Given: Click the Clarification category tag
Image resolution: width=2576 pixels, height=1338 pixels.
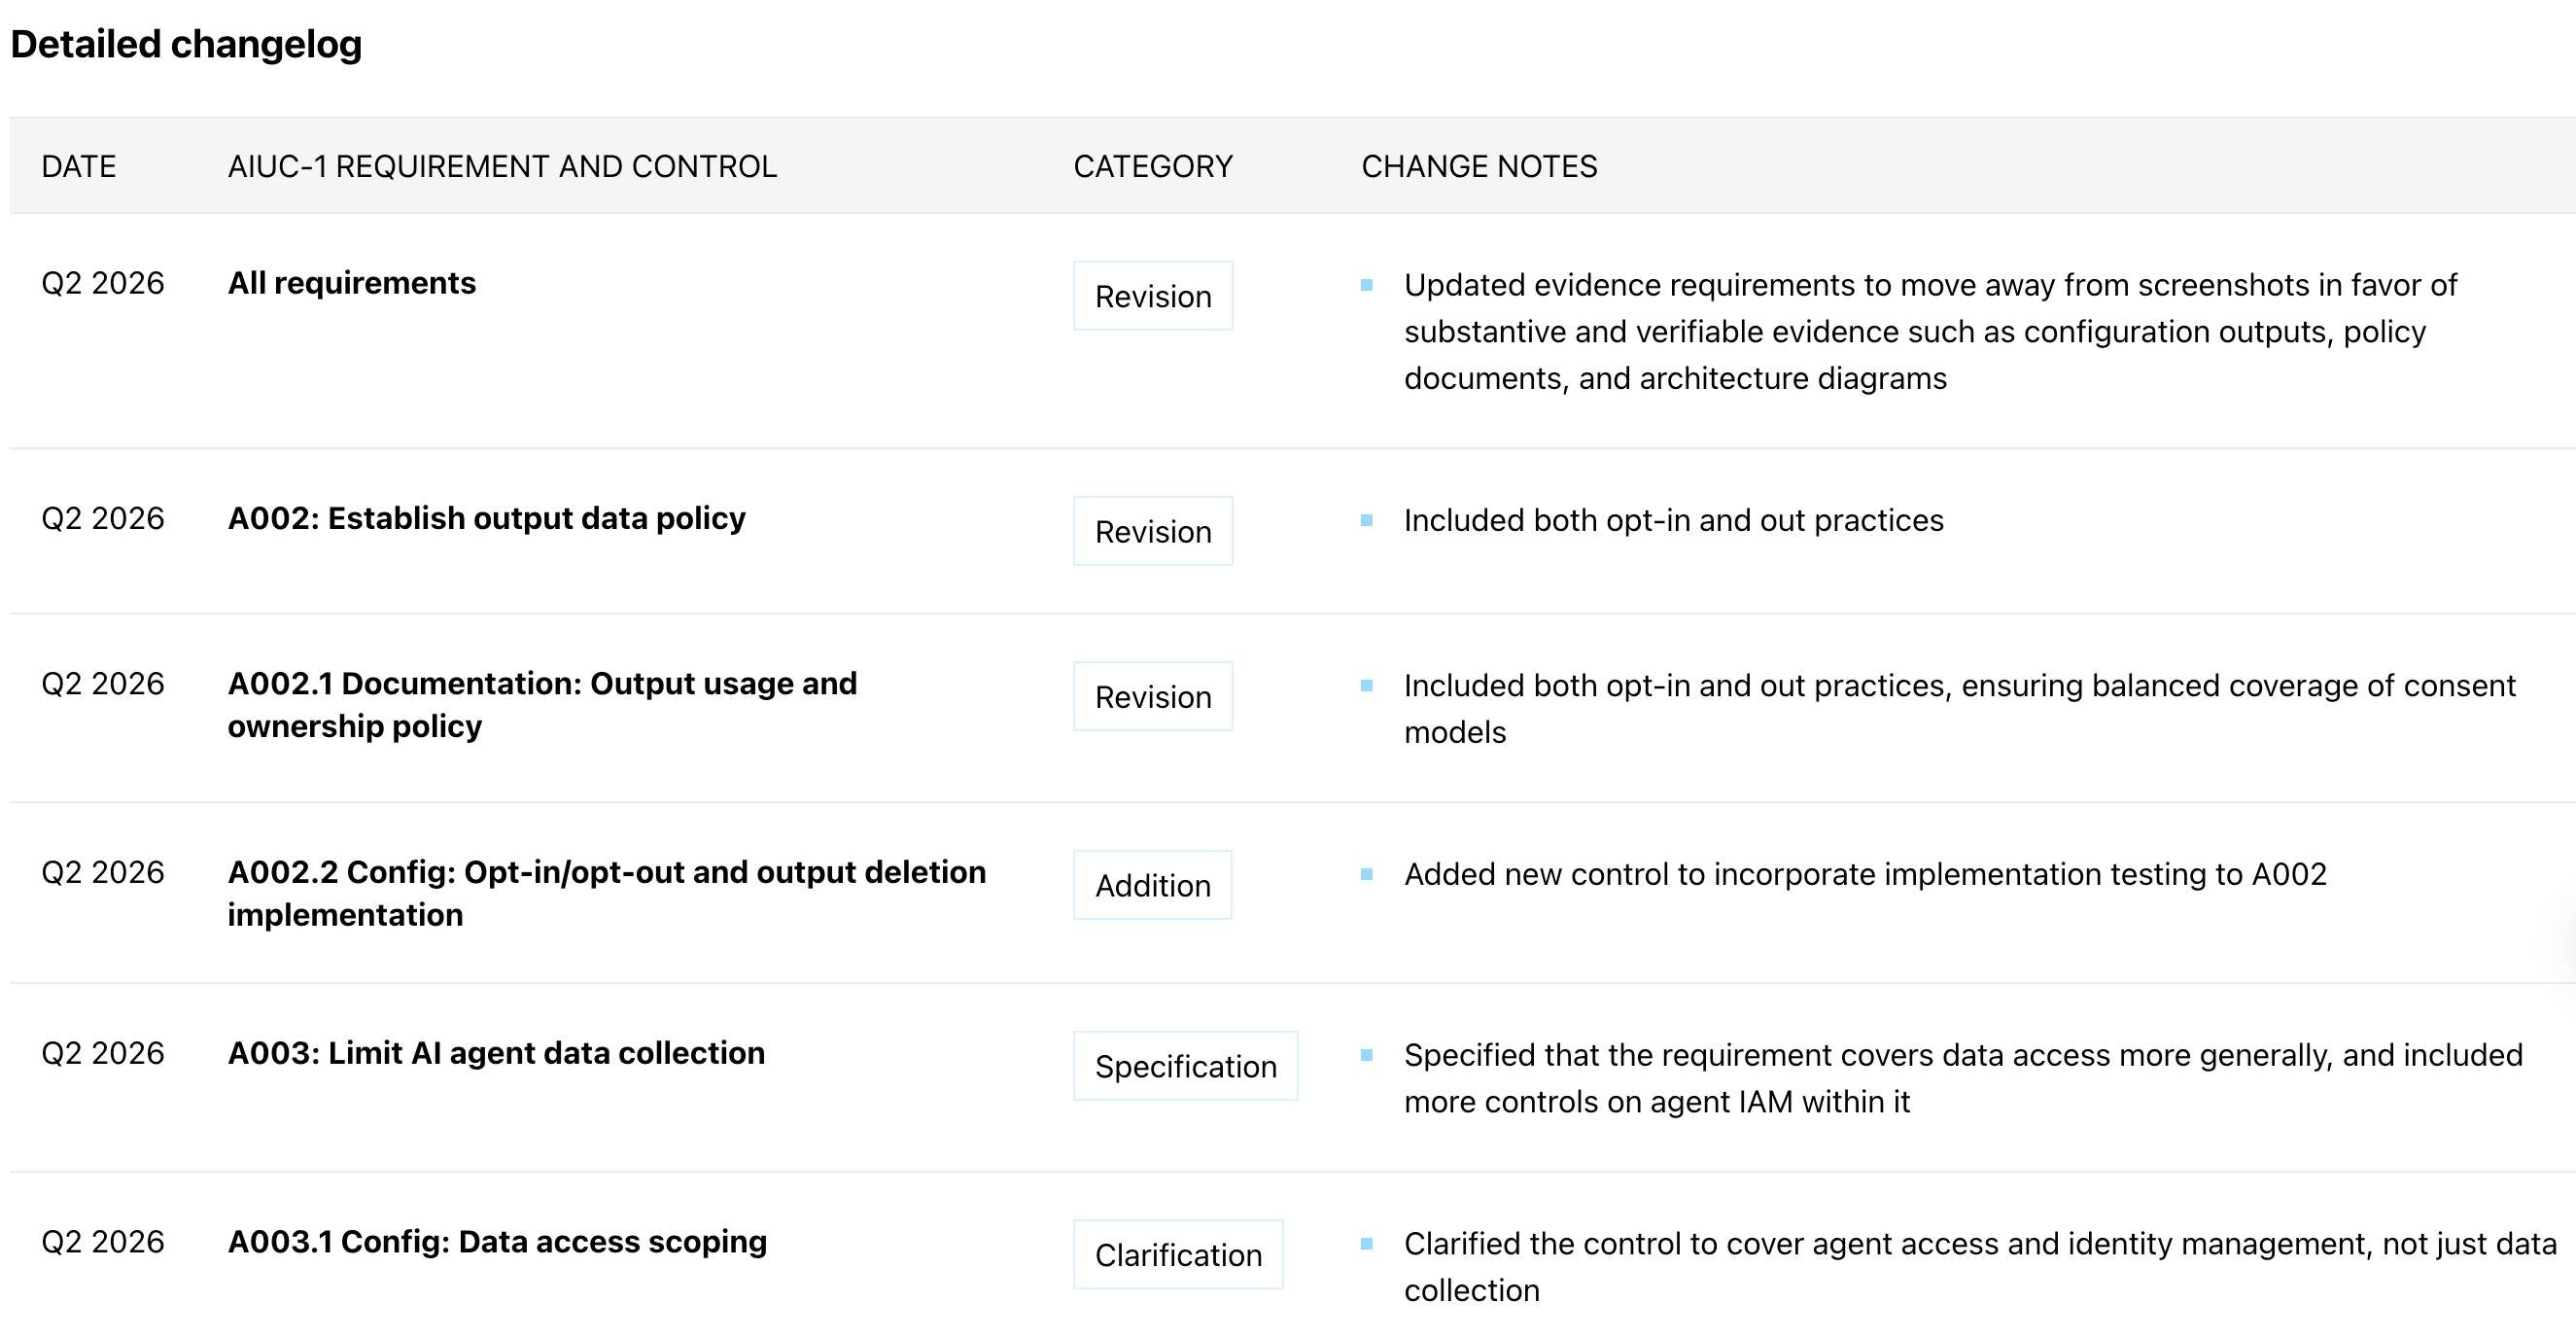Looking at the screenshot, I should coord(1177,1254).
